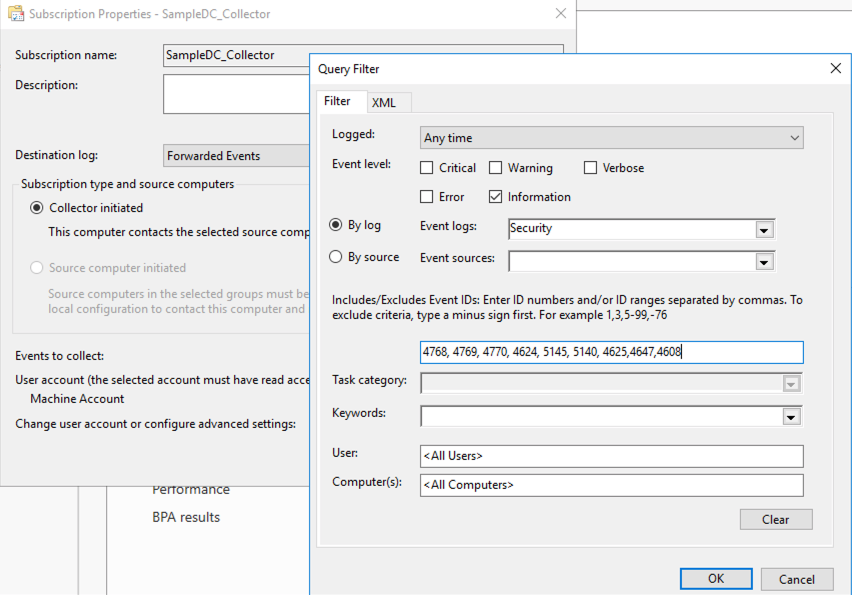This screenshot has width=852, height=595.
Task: Click the Subscription Properties title bar icon
Action: (15, 14)
